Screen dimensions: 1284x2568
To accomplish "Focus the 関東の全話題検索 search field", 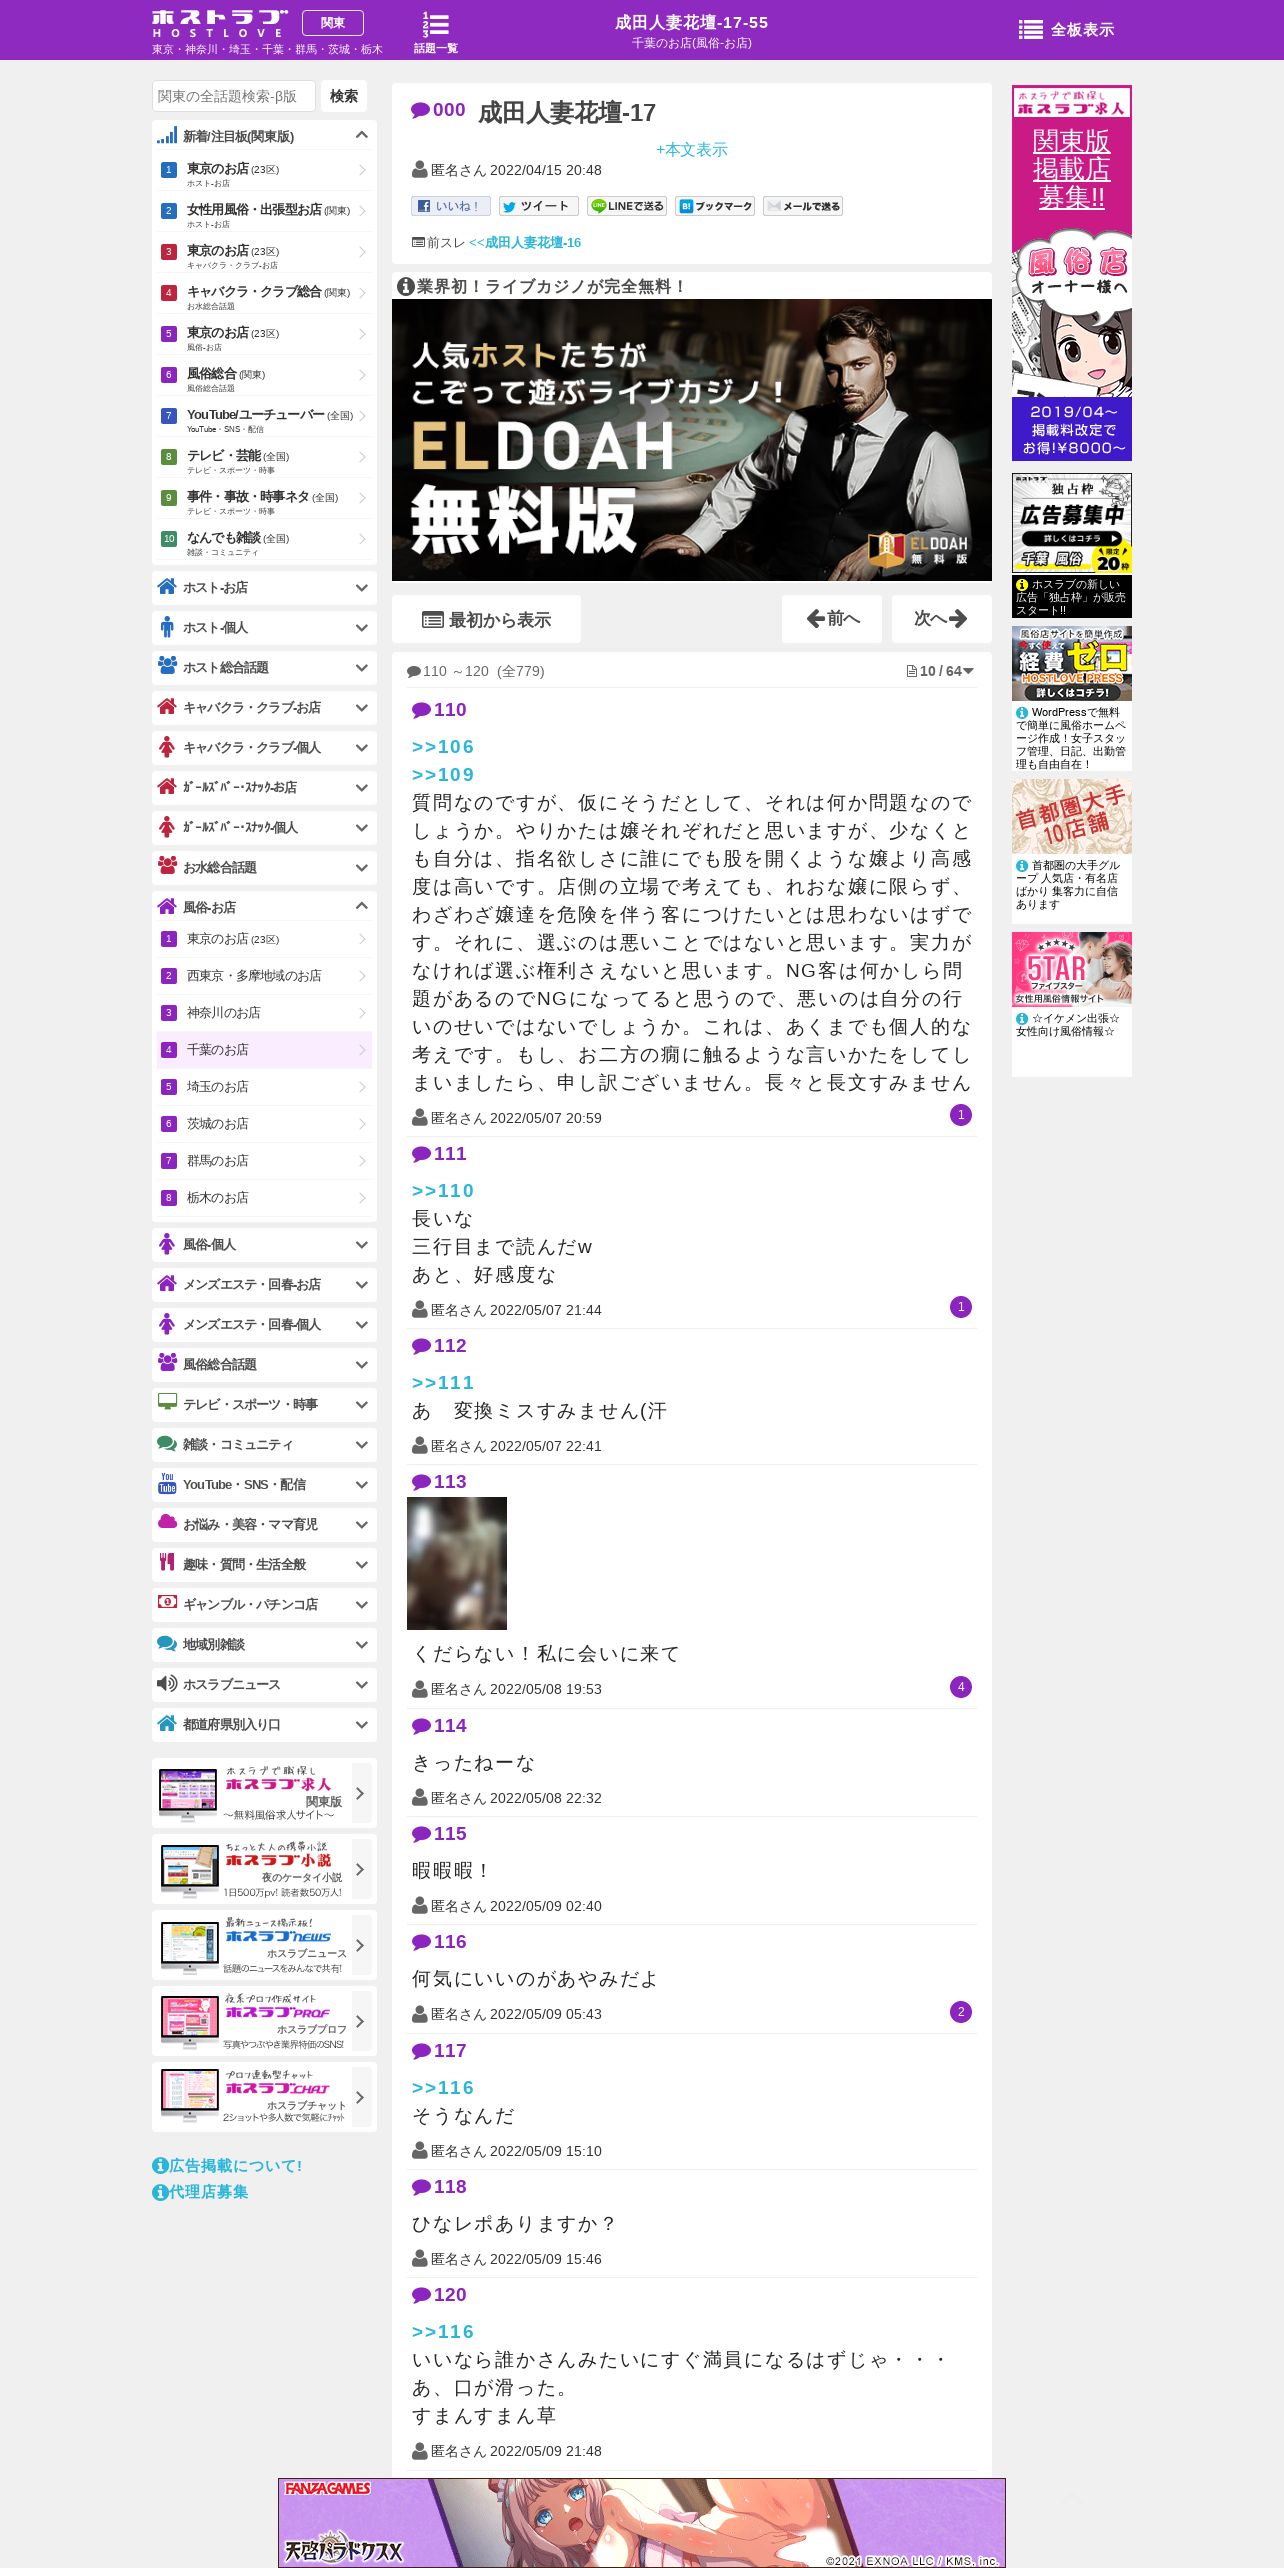I will pos(234,96).
